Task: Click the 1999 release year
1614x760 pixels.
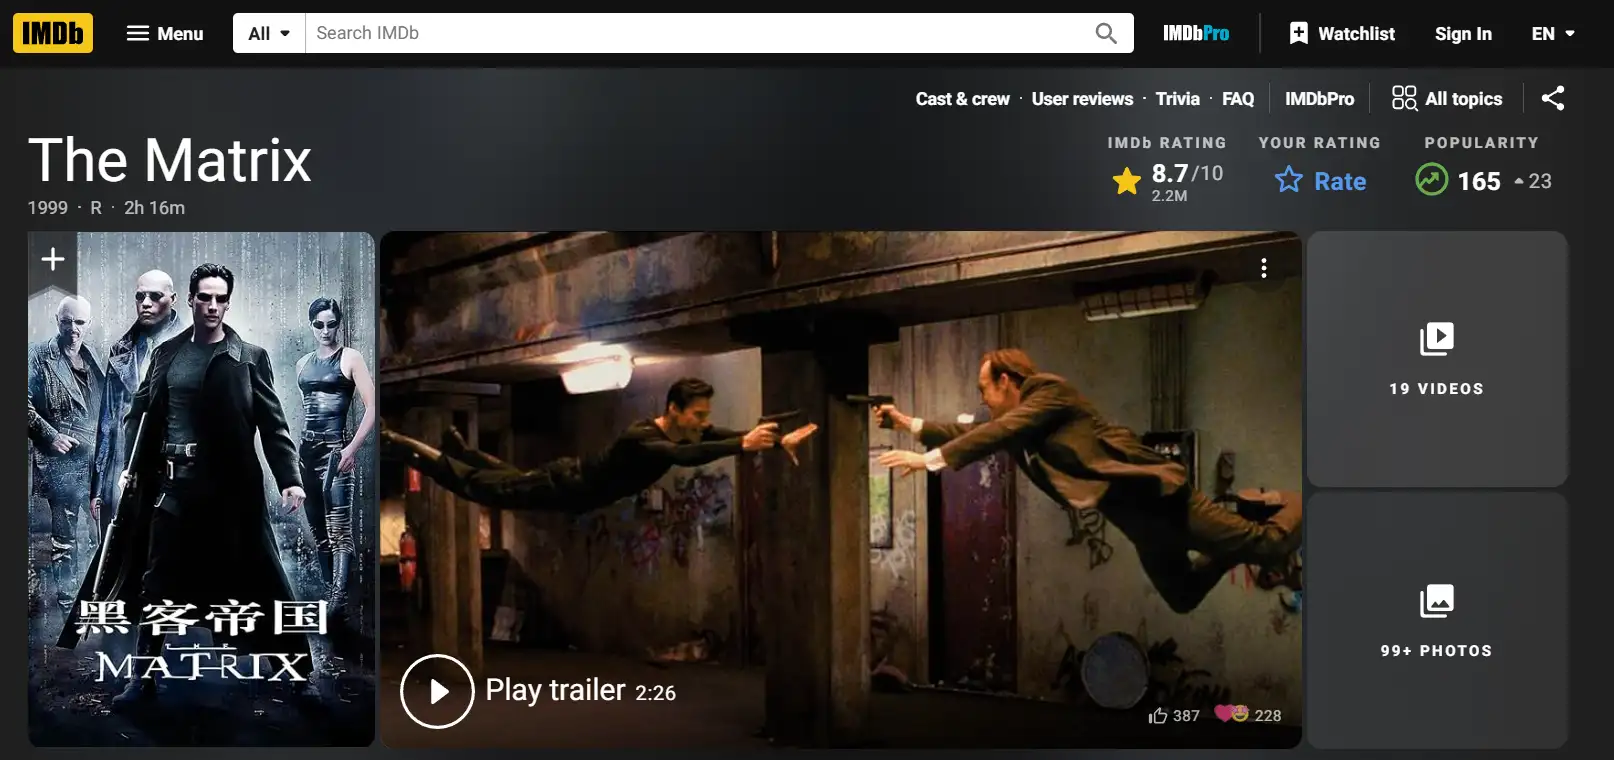Action: tap(47, 208)
